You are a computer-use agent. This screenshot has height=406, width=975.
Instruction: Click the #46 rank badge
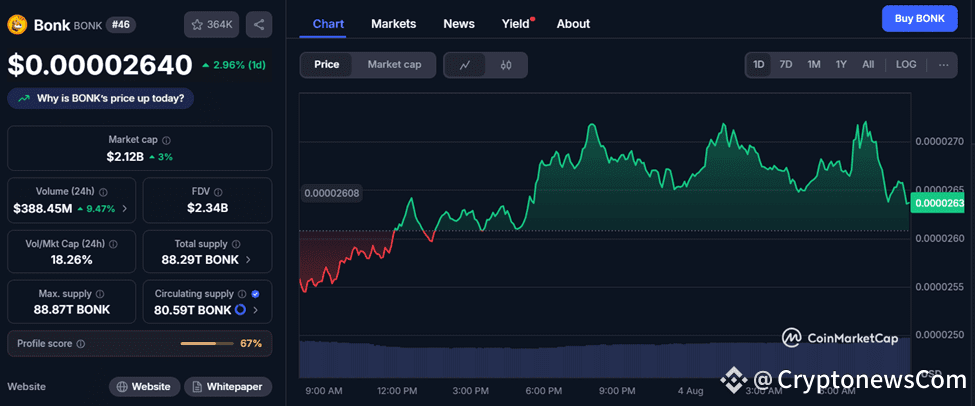(x=121, y=25)
